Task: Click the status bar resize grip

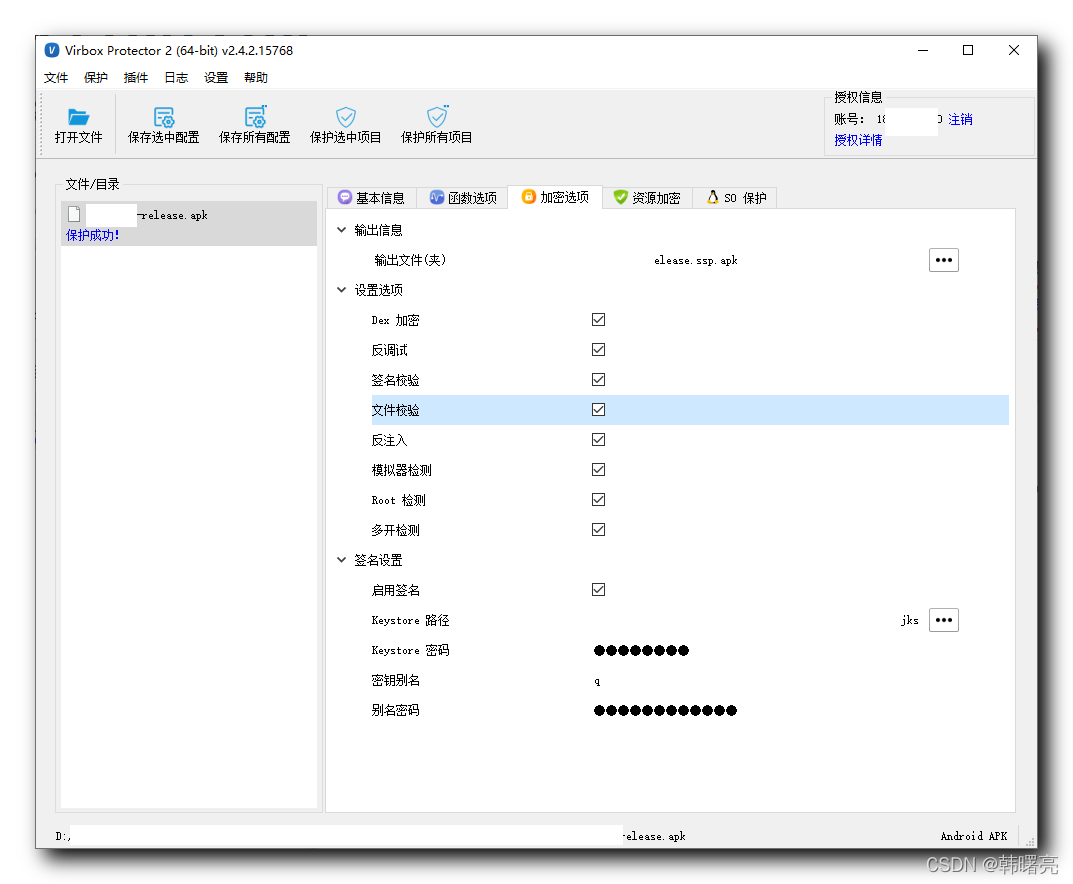Action: 1029,841
